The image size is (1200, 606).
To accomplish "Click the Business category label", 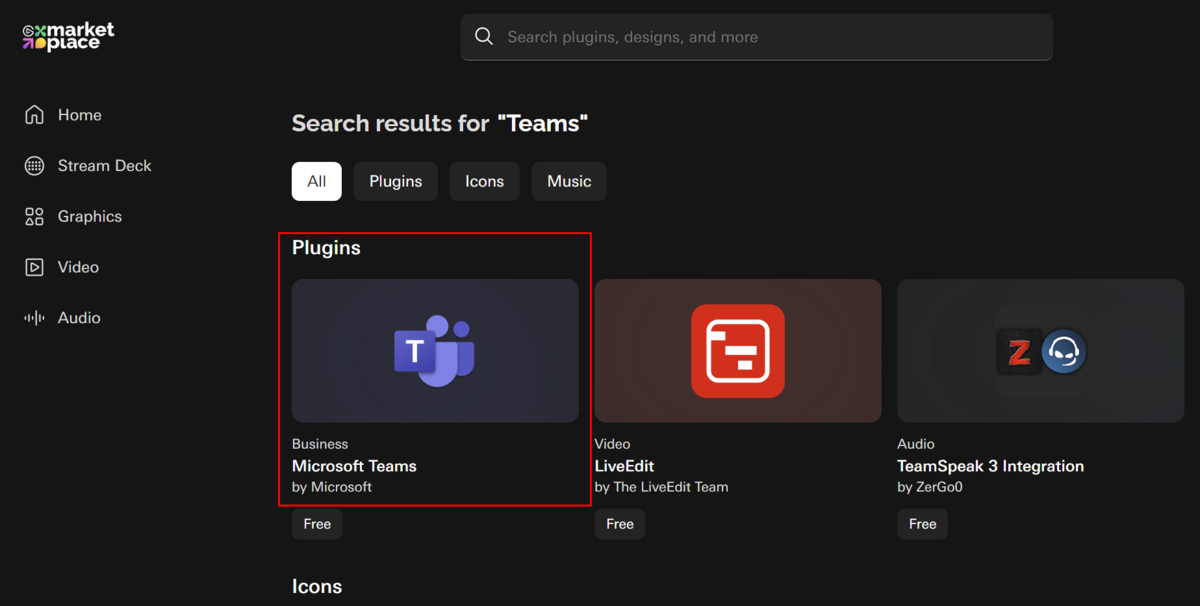I will tap(320, 444).
